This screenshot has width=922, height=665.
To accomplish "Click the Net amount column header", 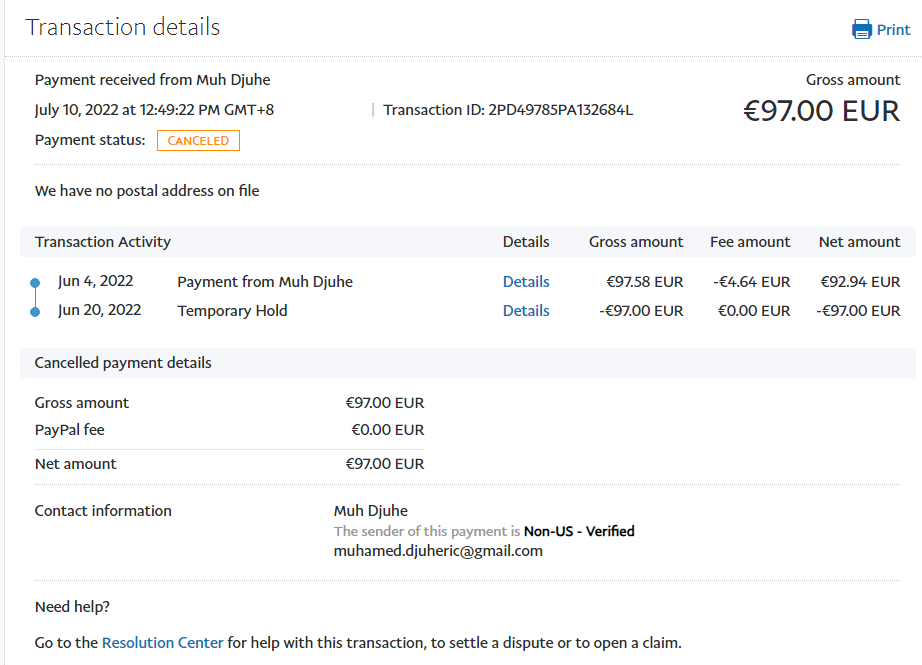I will coord(859,242).
